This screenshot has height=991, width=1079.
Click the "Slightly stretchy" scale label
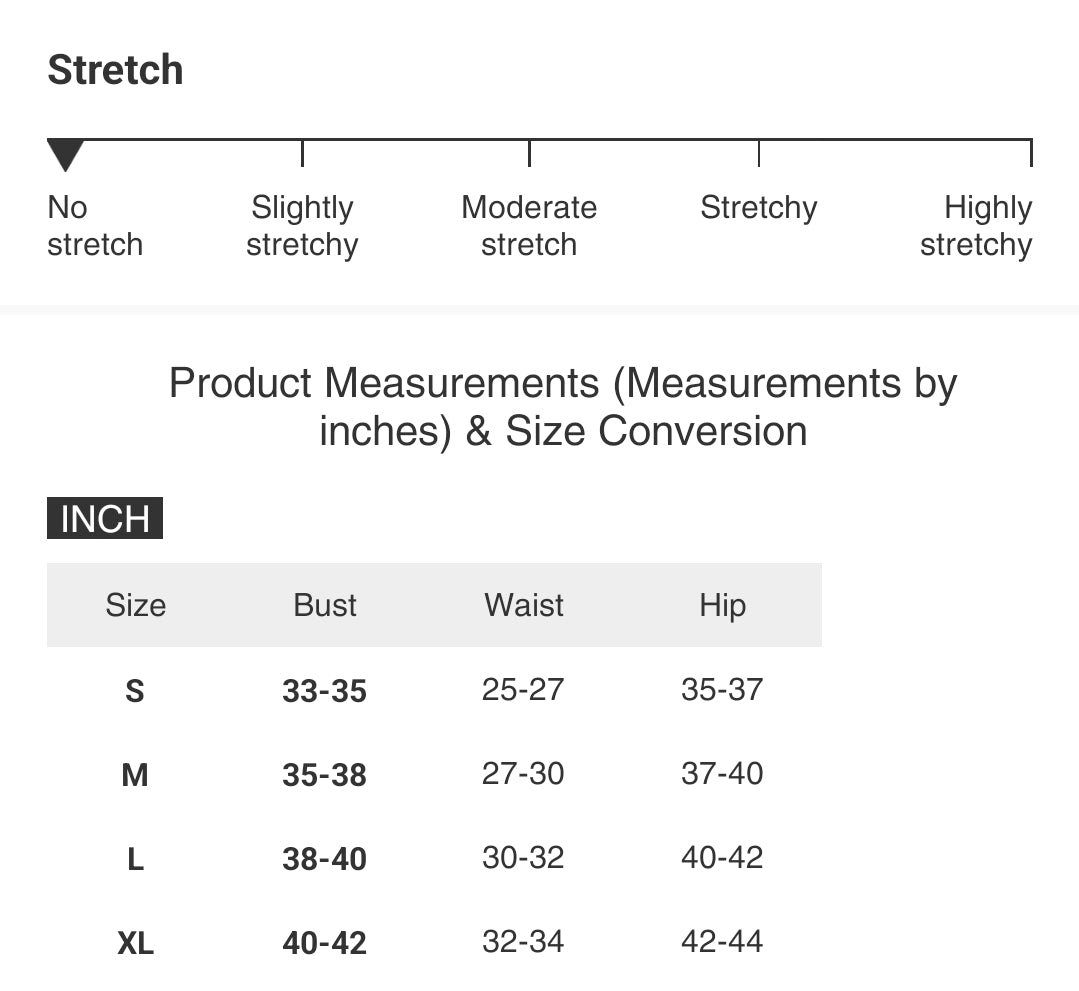[x=302, y=226]
